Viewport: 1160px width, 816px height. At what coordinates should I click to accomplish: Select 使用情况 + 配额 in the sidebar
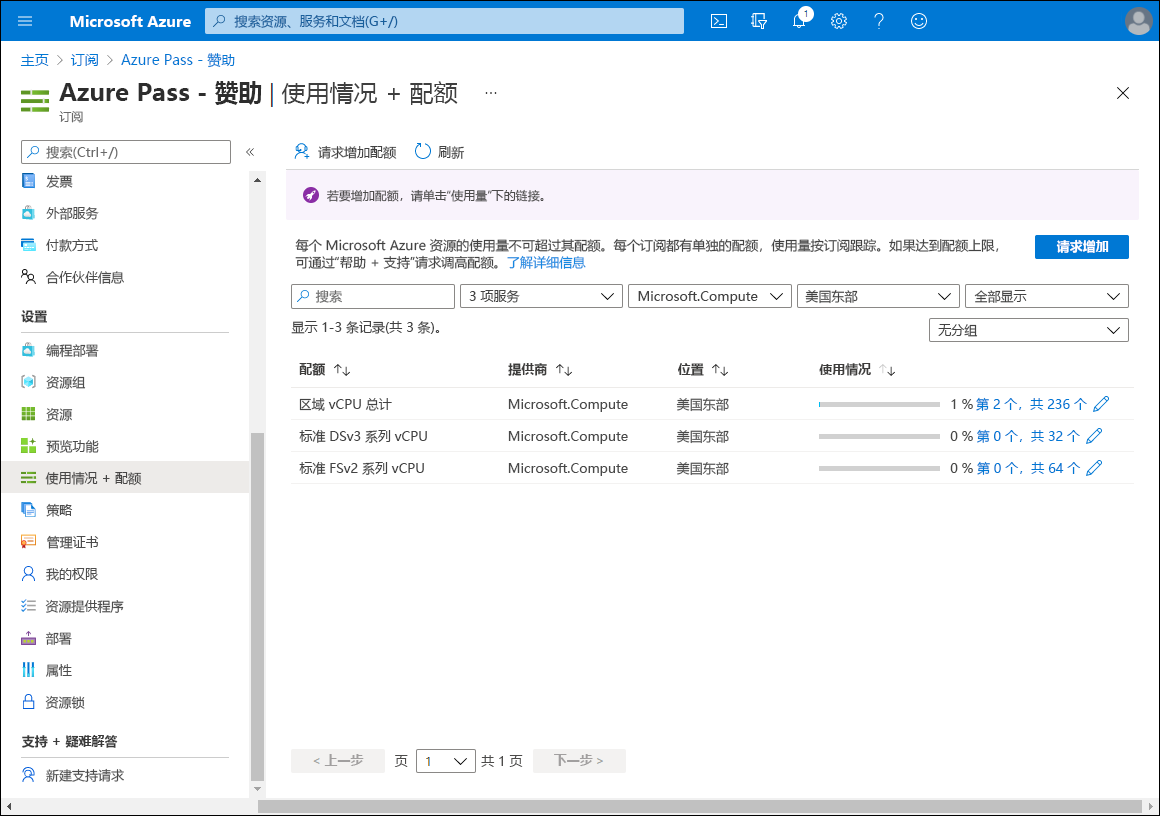(126, 478)
